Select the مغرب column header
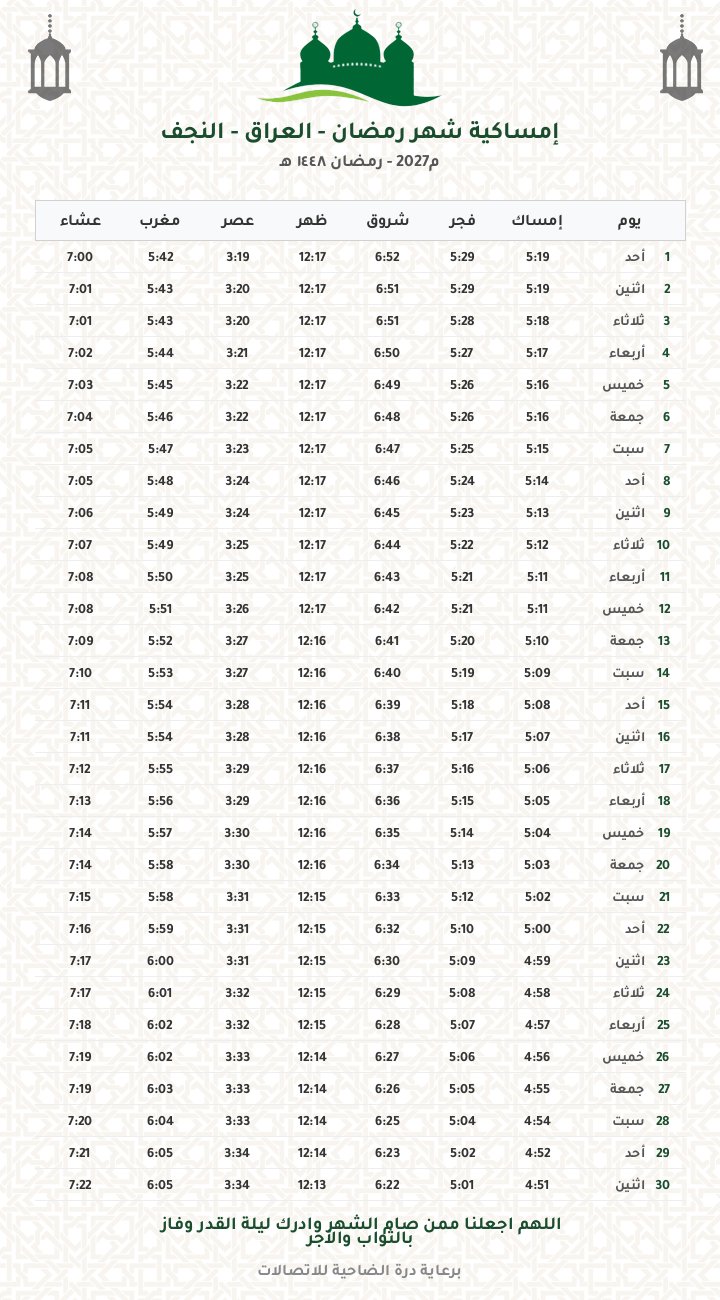This screenshot has height=1300, width=720. [160, 221]
